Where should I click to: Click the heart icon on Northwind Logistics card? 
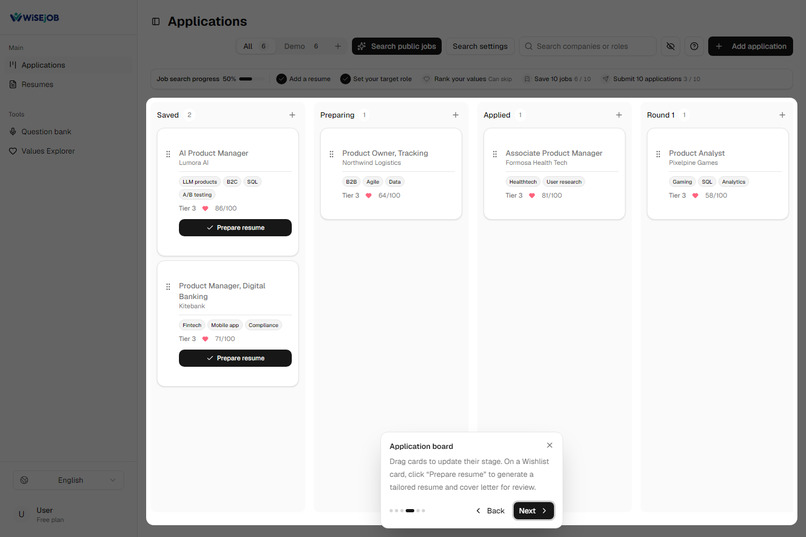coord(369,196)
